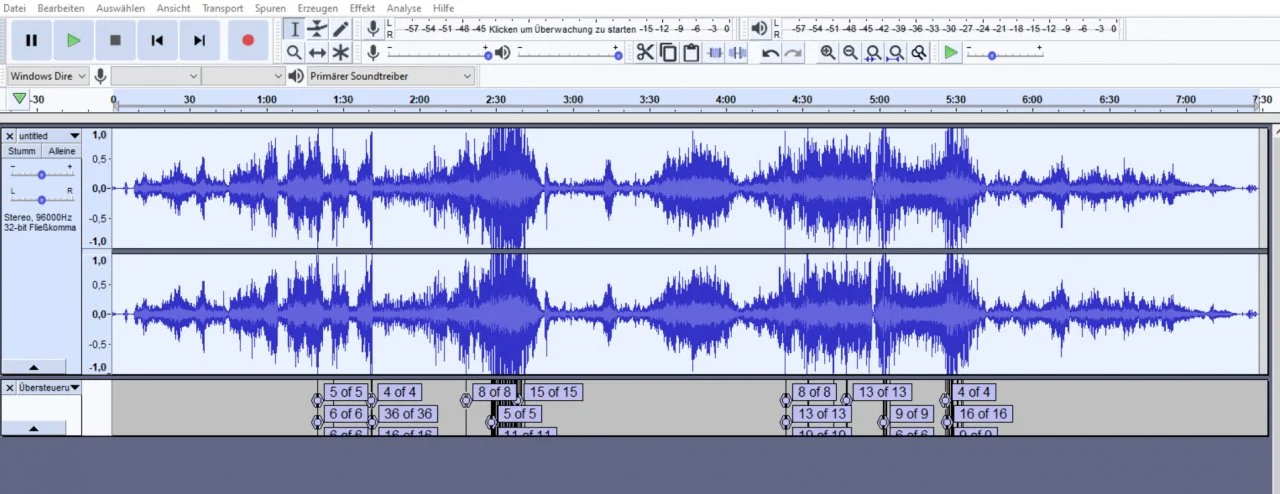This screenshot has height=494, width=1280.
Task: Open the Ansicht menu
Action: click(x=174, y=8)
